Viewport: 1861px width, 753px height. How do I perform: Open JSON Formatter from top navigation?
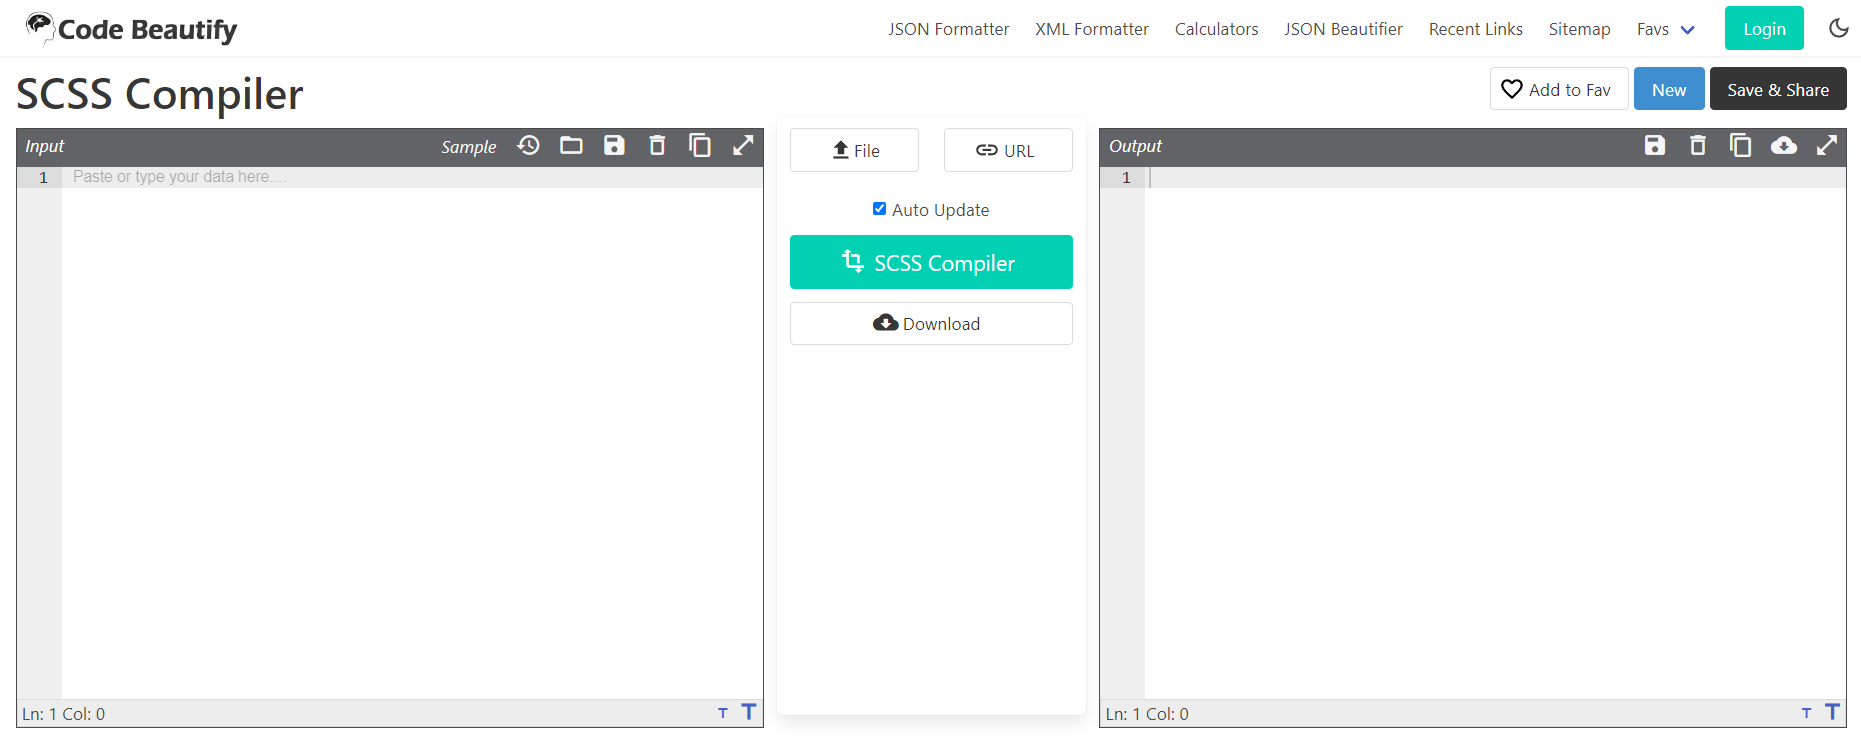coord(949,29)
